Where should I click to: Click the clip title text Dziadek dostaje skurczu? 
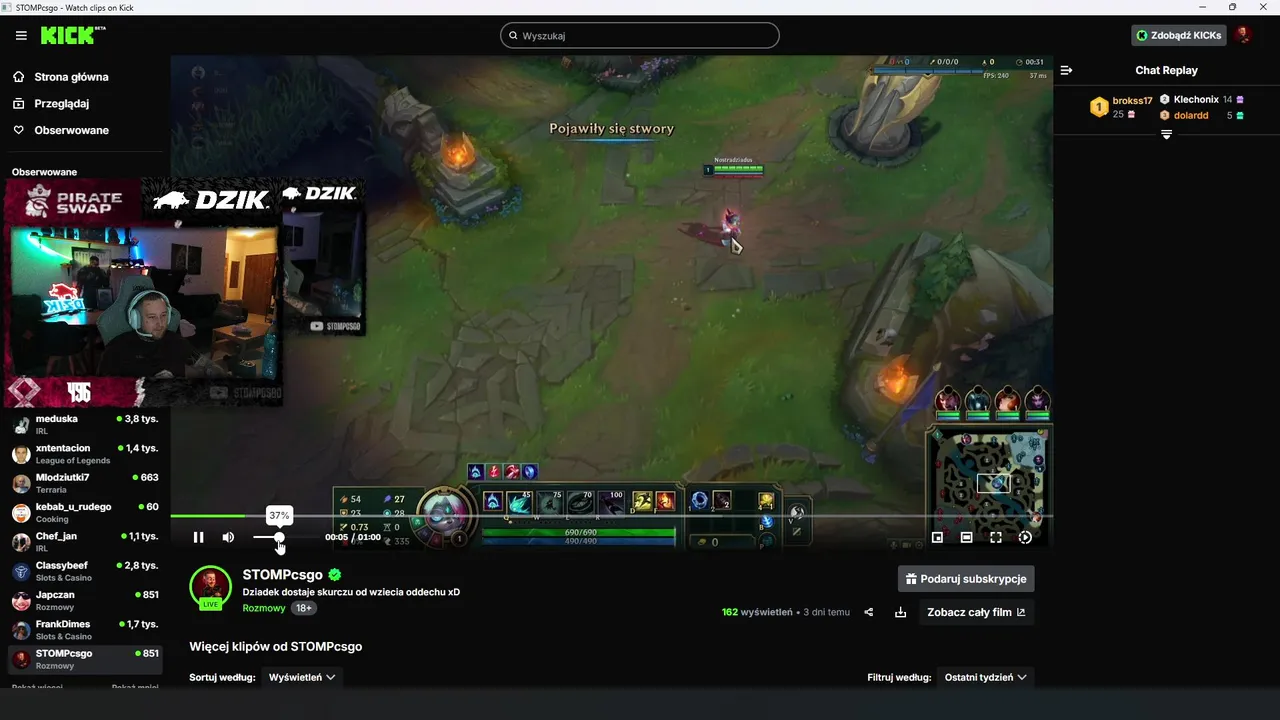[351, 592]
